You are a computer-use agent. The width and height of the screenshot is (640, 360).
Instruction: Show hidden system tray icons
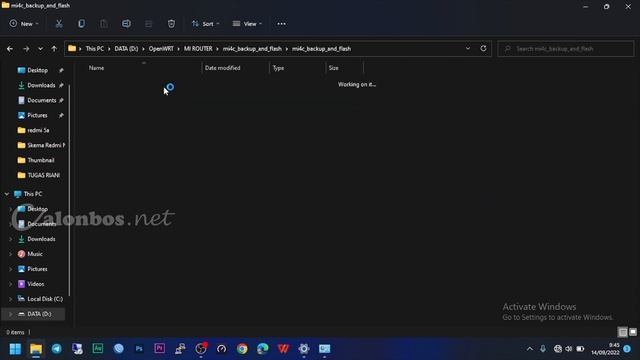(x=530, y=349)
